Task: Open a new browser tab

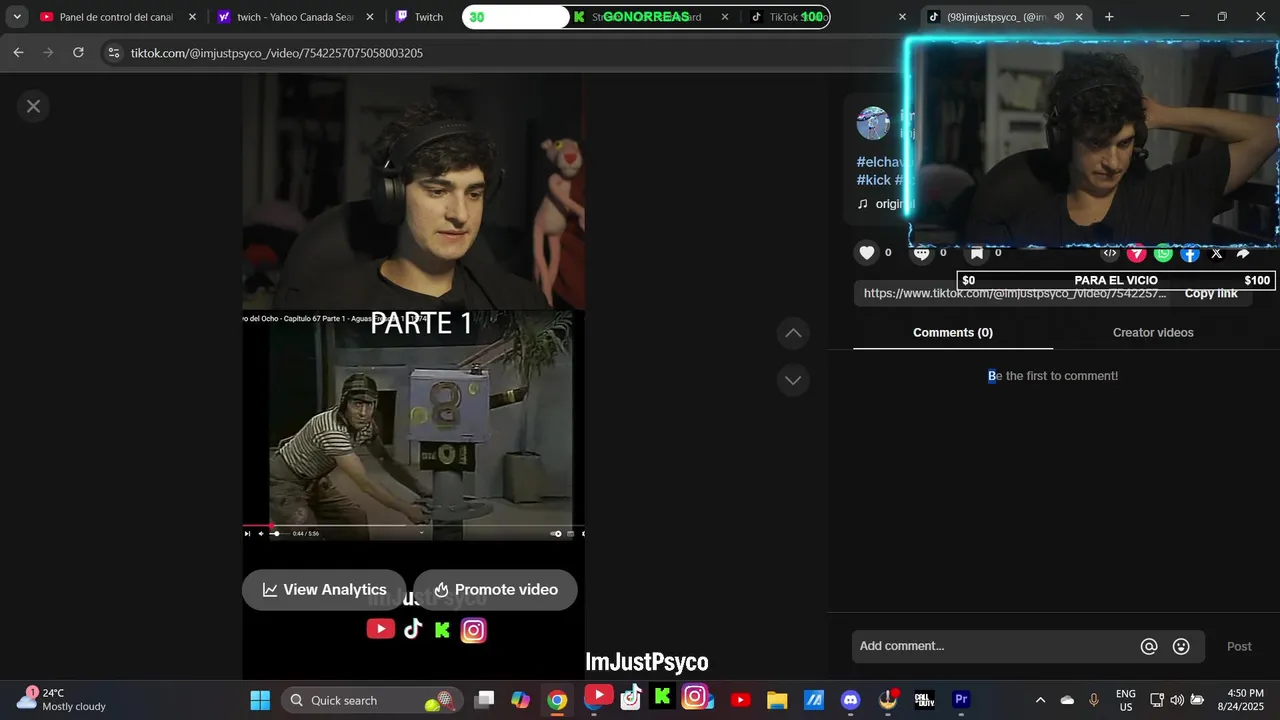Action: [x=1109, y=17]
